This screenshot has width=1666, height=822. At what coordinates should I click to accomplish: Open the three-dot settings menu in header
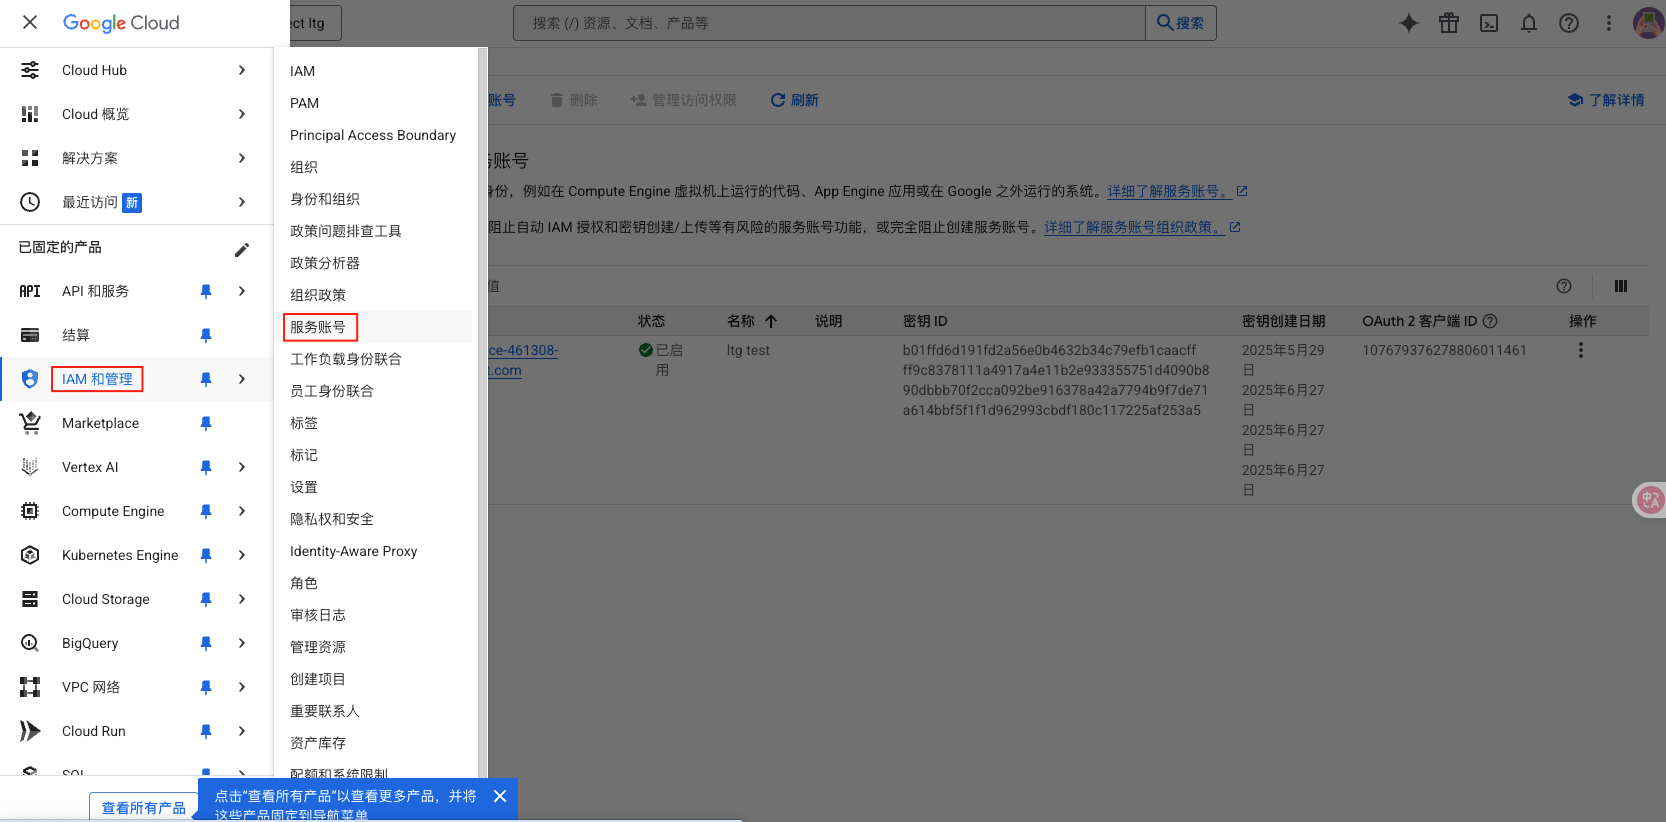pyautogui.click(x=1609, y=23)
